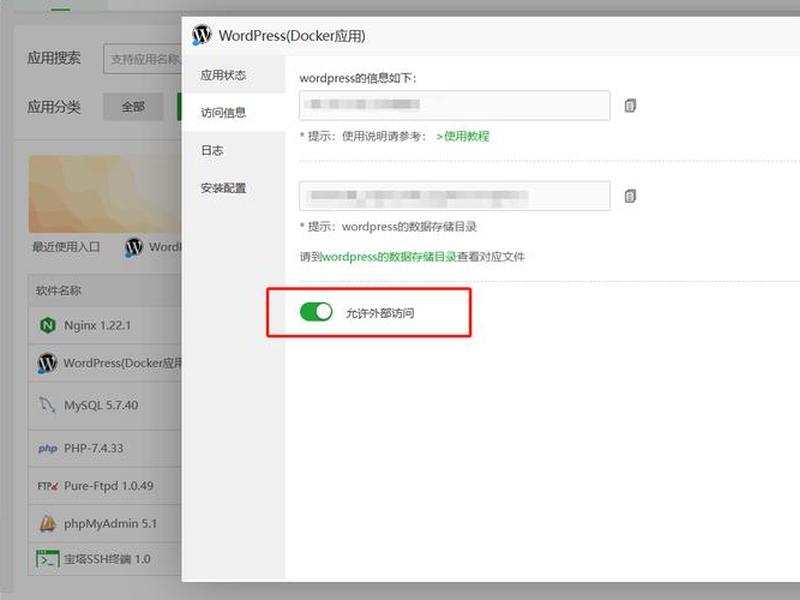
Task: Click the Nginx 1.22.1 icon
Action: pos(47,325)
